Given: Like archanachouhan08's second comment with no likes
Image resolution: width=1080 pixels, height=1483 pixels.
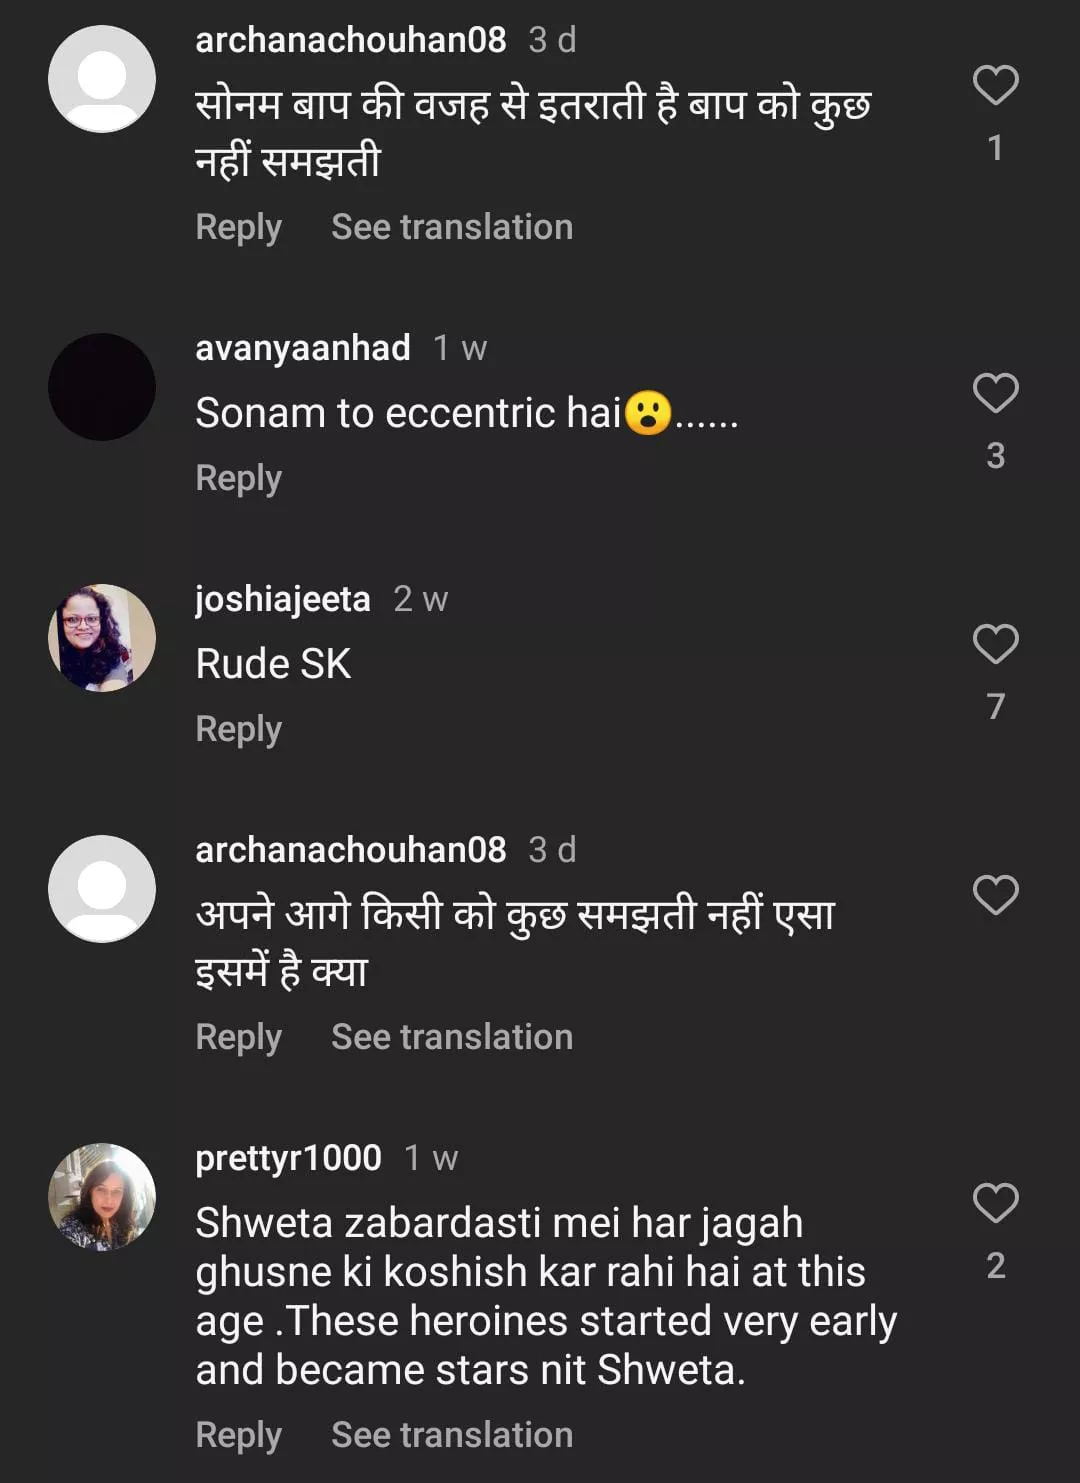Looking at the screenshot, I should point(995,895).
